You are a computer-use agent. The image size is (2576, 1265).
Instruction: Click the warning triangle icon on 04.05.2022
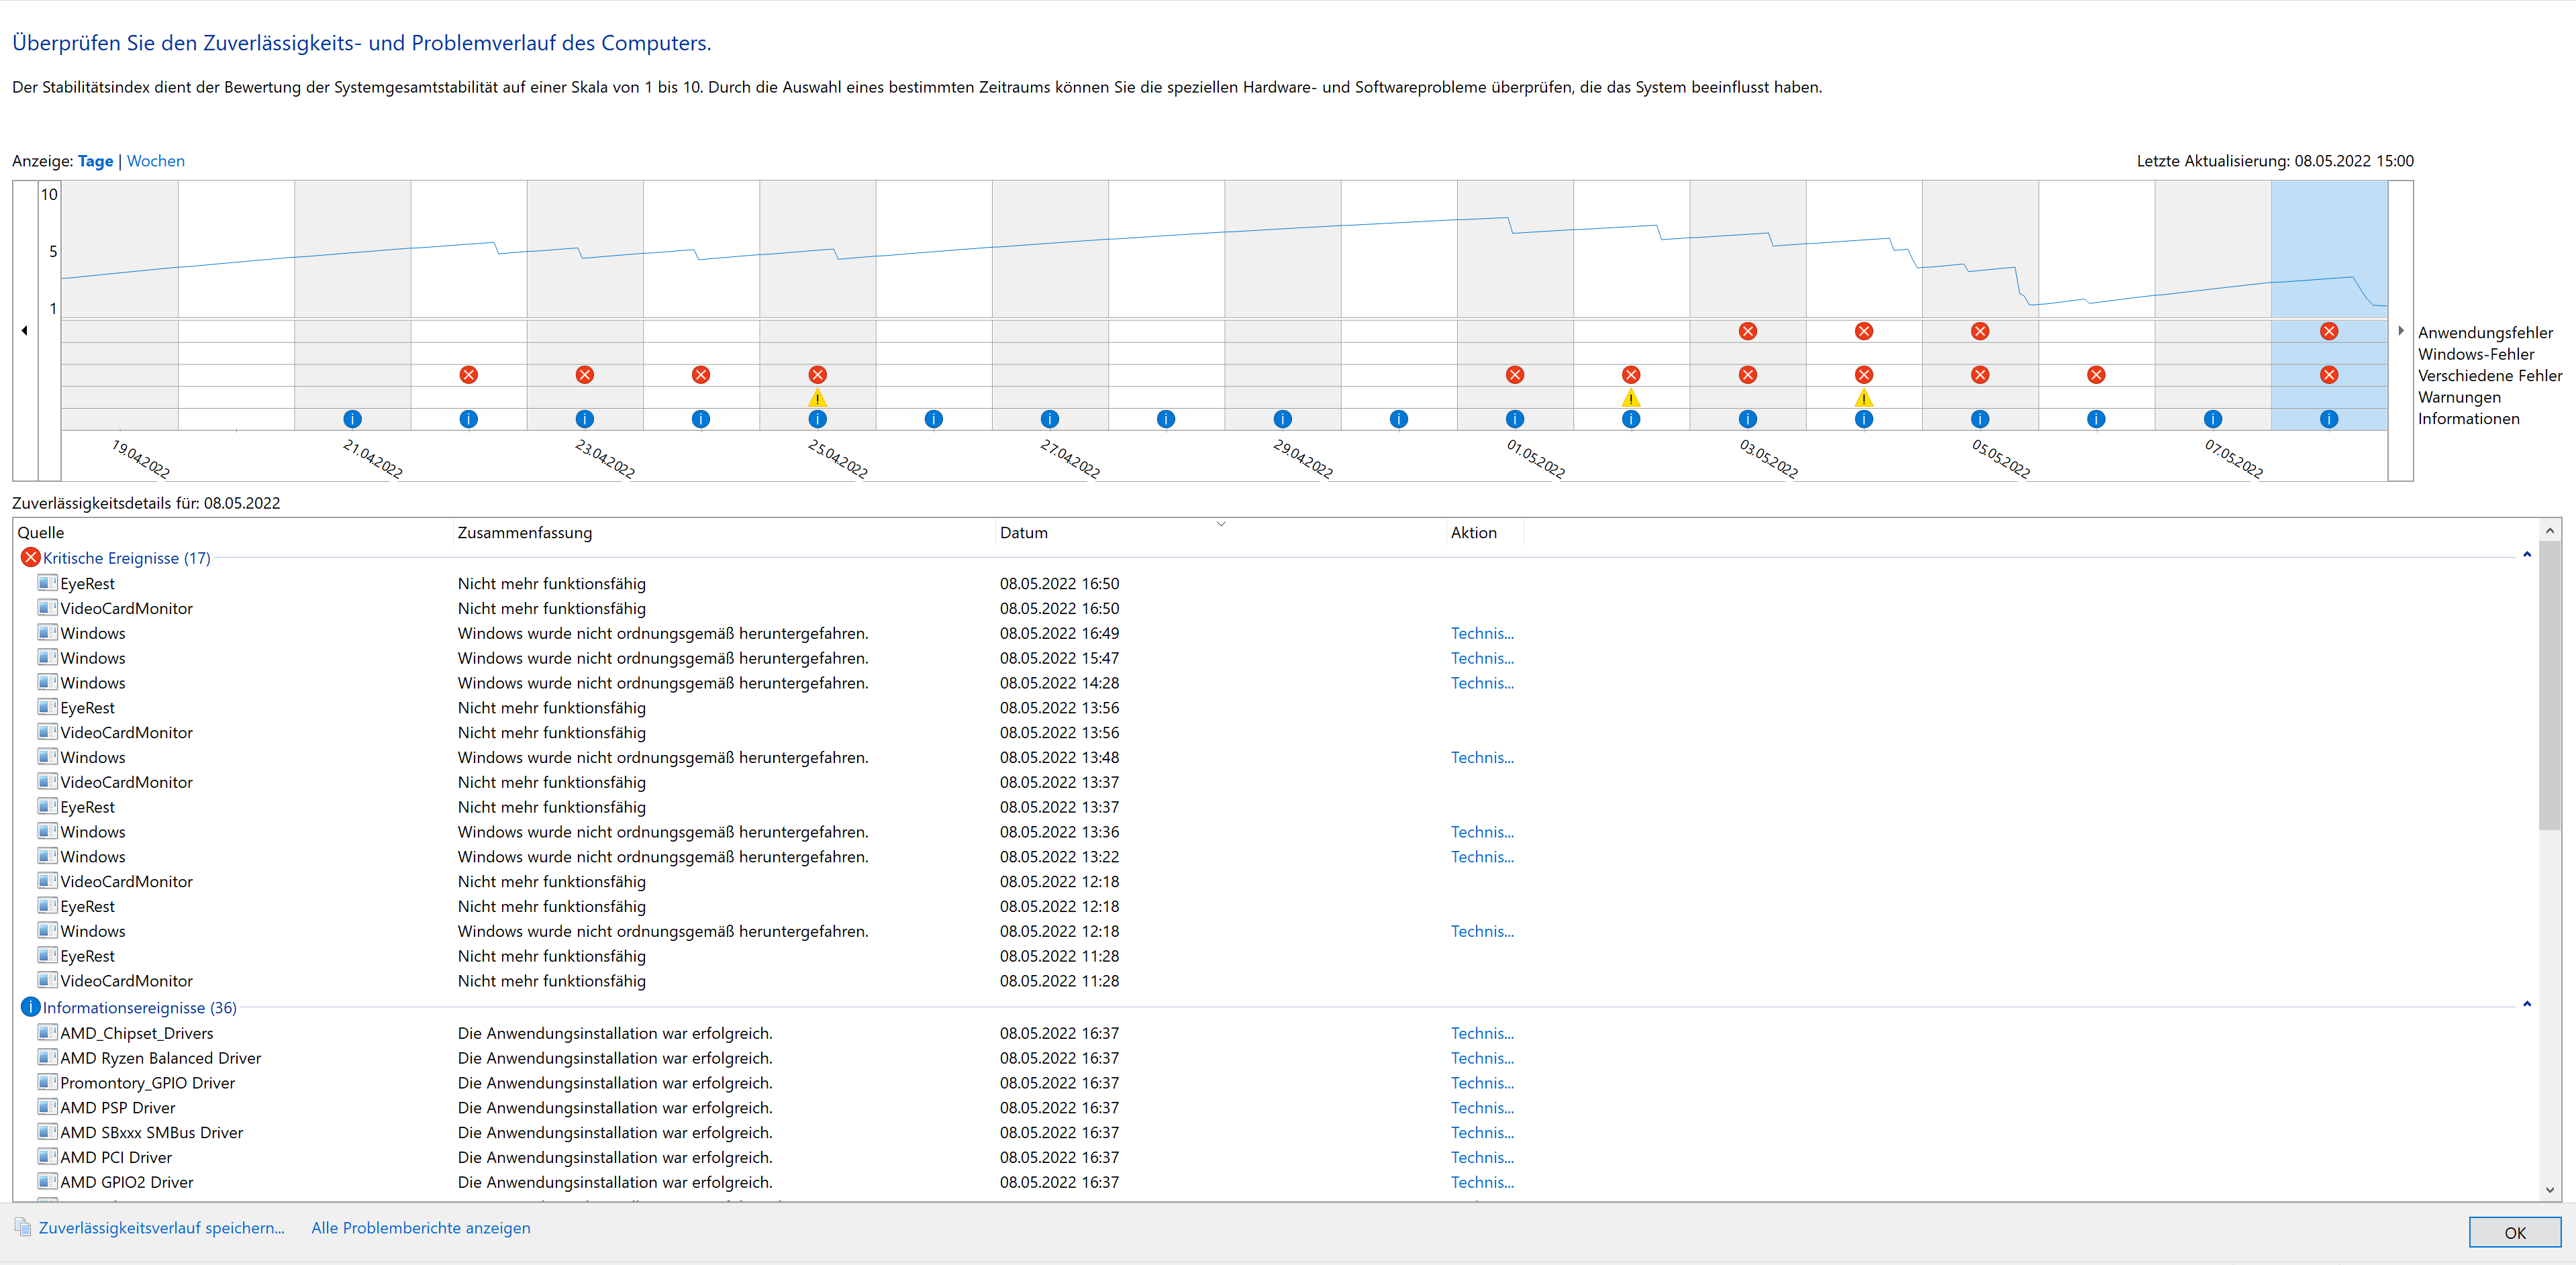pyautogui.click(x=1864, y=398)
